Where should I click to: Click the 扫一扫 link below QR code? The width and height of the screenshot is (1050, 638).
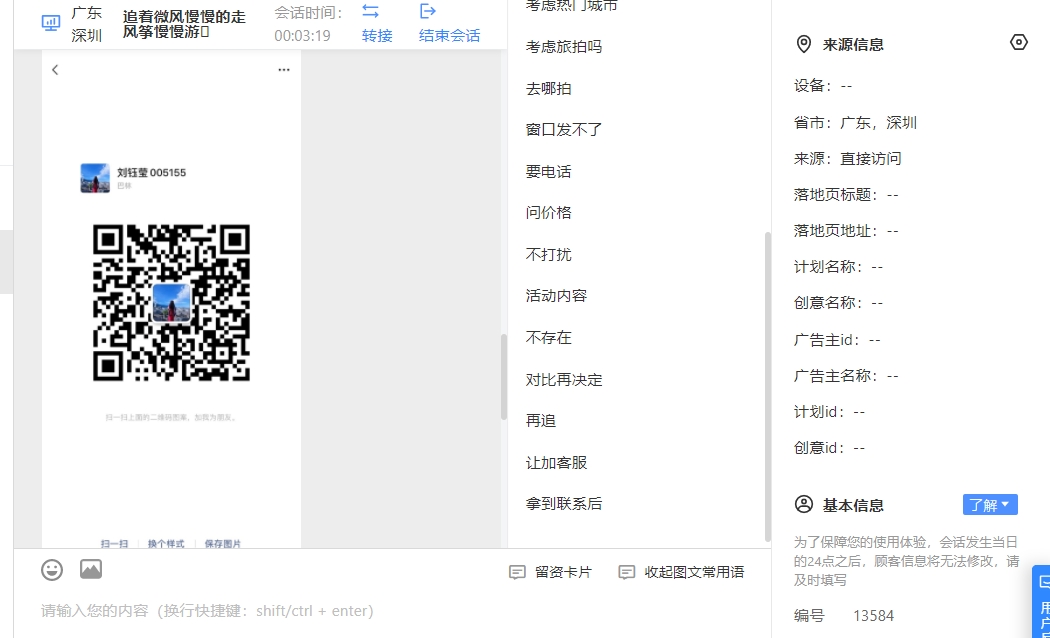tap(115, 544)
